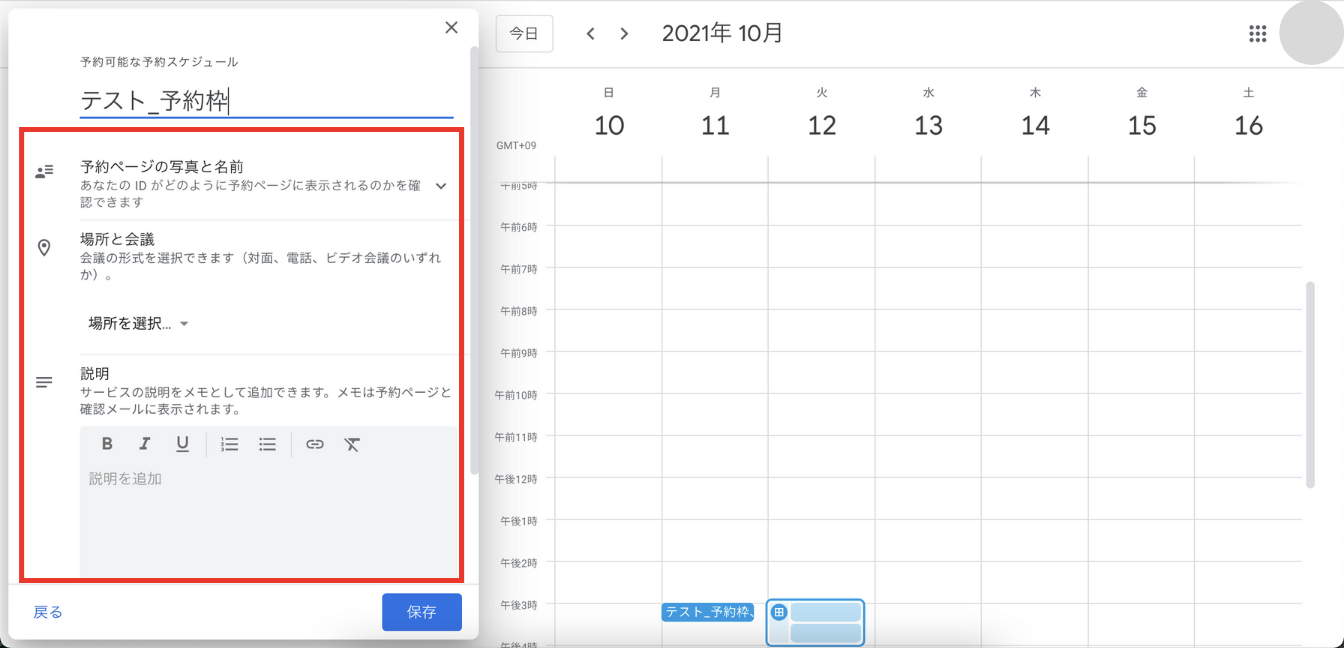Click the description lines icon
Screen dimensions: 1344x648
coord(43,382)
